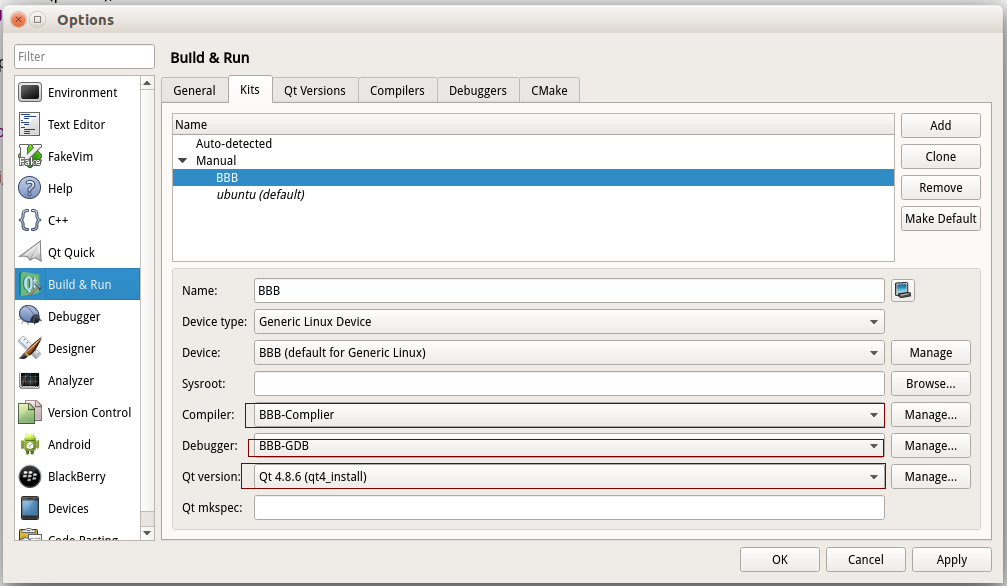Click Manage button next to Debugger dropdown
Image resolution: width=1007 pixels, height=586 pixels.
click(x=931, y=445)
